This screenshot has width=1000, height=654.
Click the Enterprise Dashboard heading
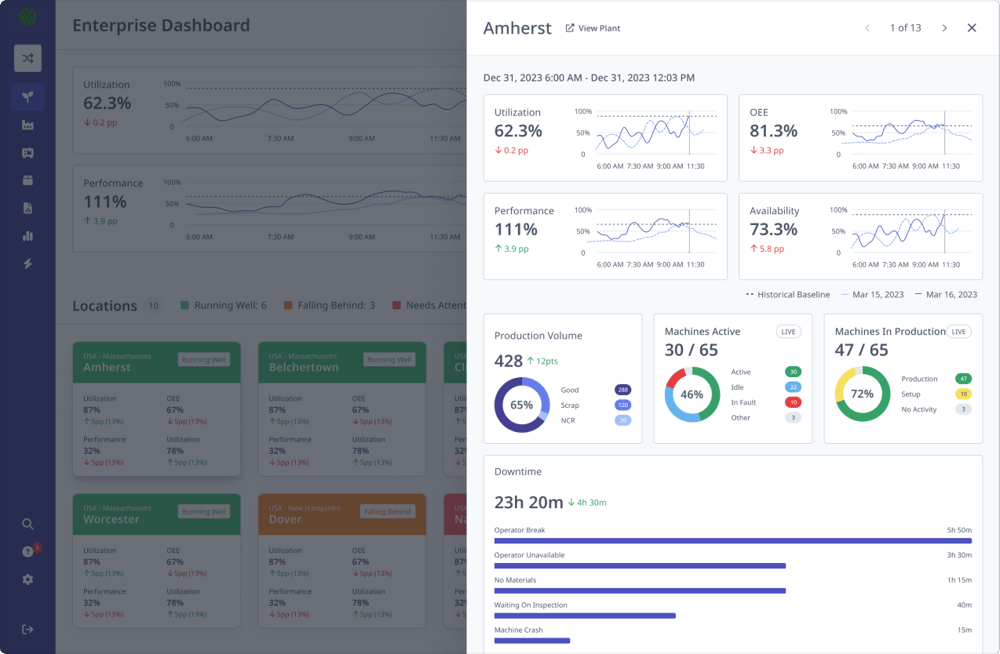[x=161, y=26]
